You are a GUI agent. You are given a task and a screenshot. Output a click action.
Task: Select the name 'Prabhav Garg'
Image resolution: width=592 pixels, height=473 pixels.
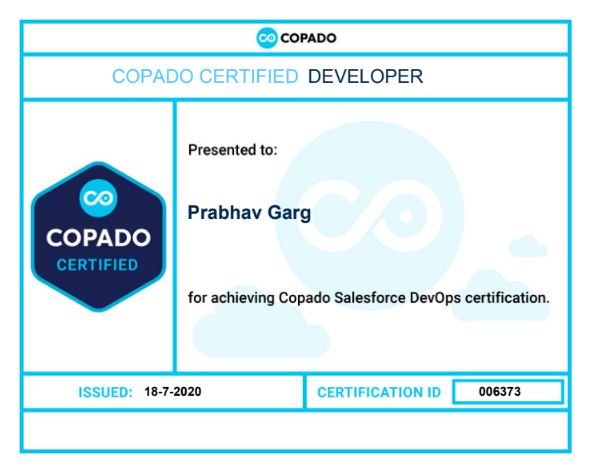coord(249,213)
